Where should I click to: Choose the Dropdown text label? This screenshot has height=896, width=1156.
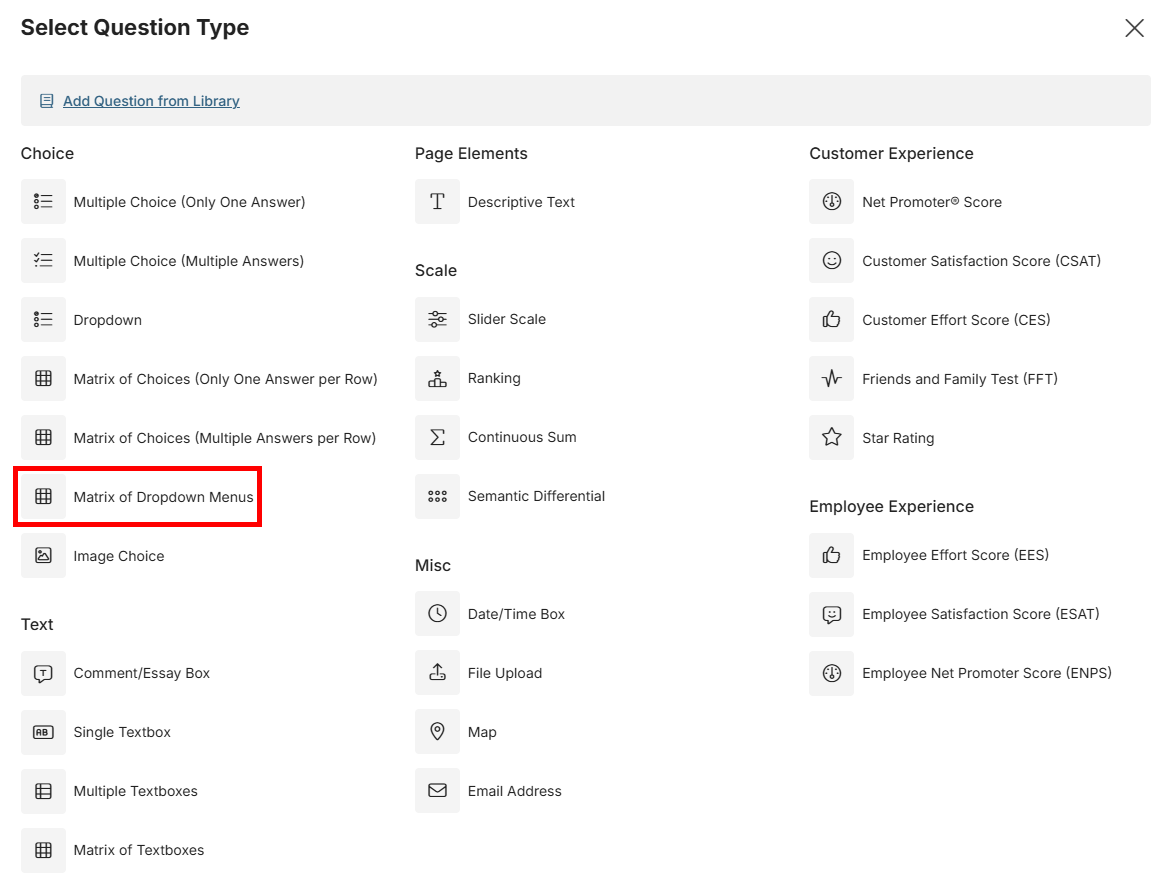108,320
